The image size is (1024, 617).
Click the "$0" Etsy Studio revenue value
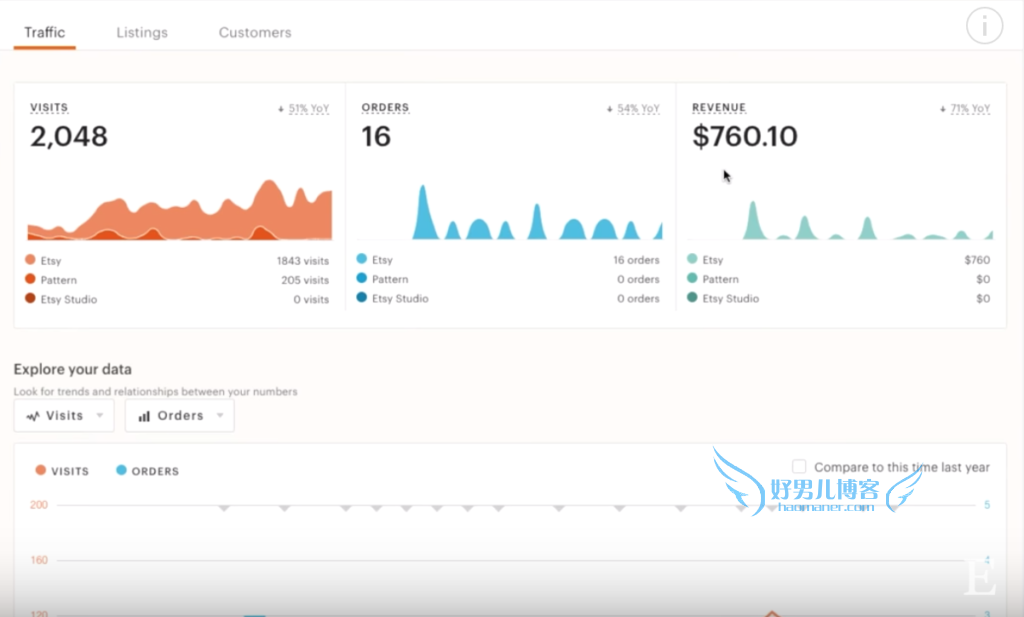point(984,298)
